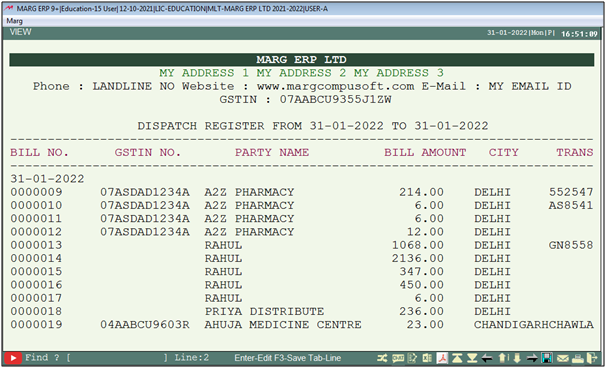
Task: Click the GSTIN NO. column header
Action: pyautogui.click(x=147, y=152)
